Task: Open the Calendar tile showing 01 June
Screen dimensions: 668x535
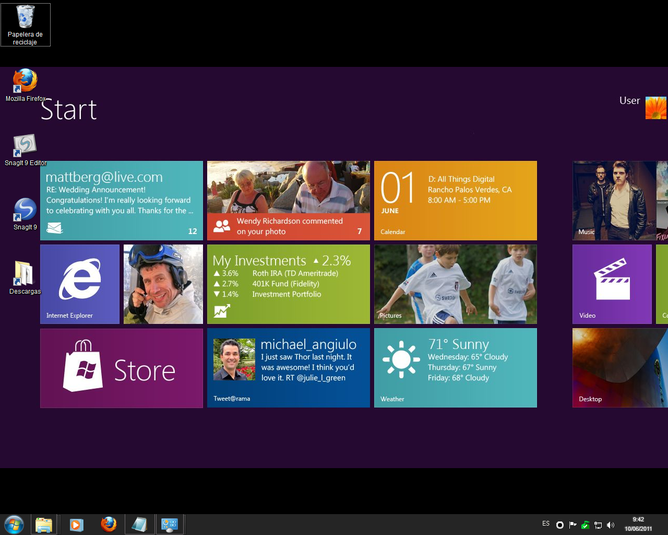Action: tap(455, 201)
